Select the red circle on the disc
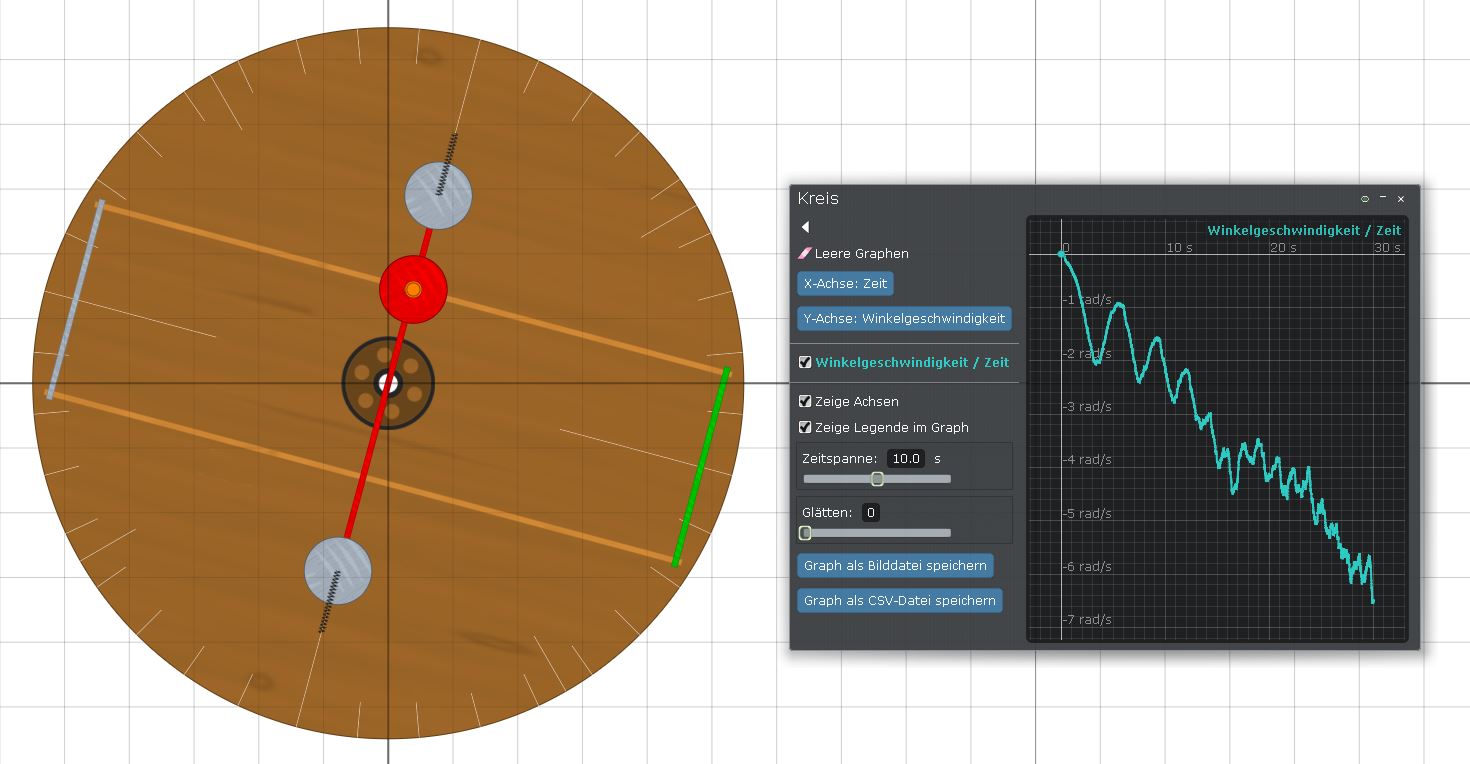The image size is (1470, 764). (413, 289)
